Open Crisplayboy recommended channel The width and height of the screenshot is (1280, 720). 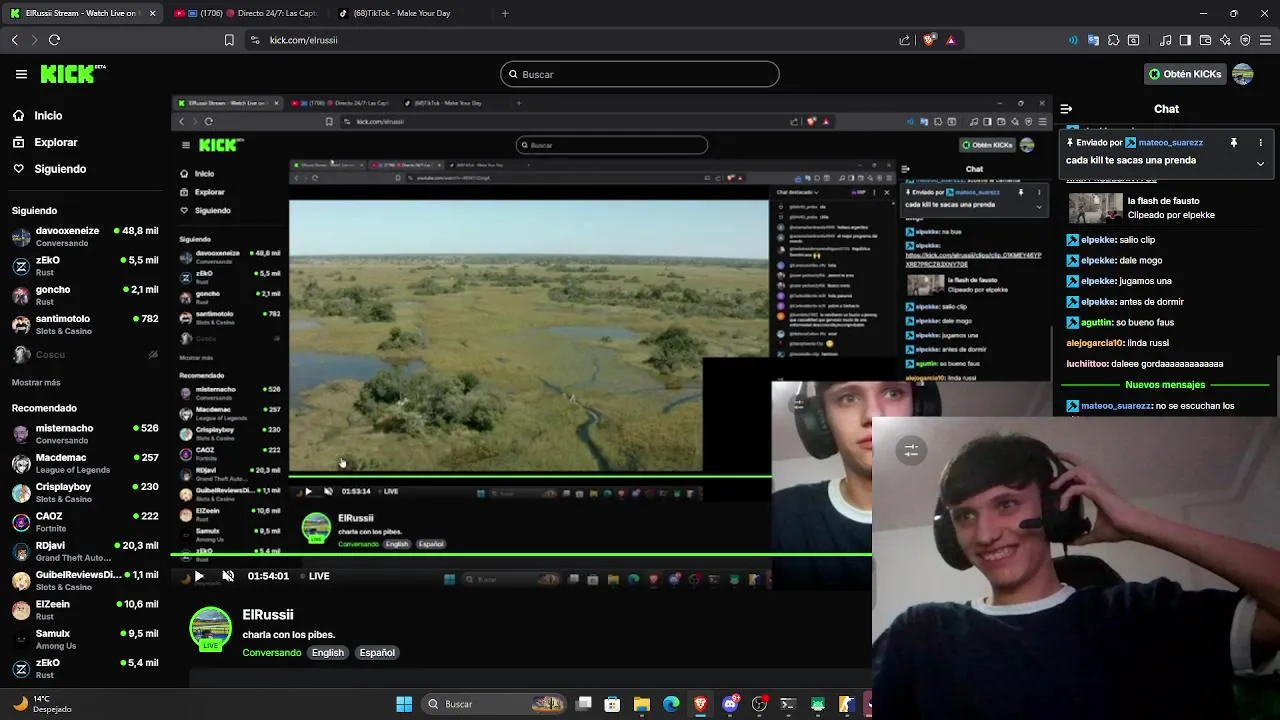pos(85,493)
